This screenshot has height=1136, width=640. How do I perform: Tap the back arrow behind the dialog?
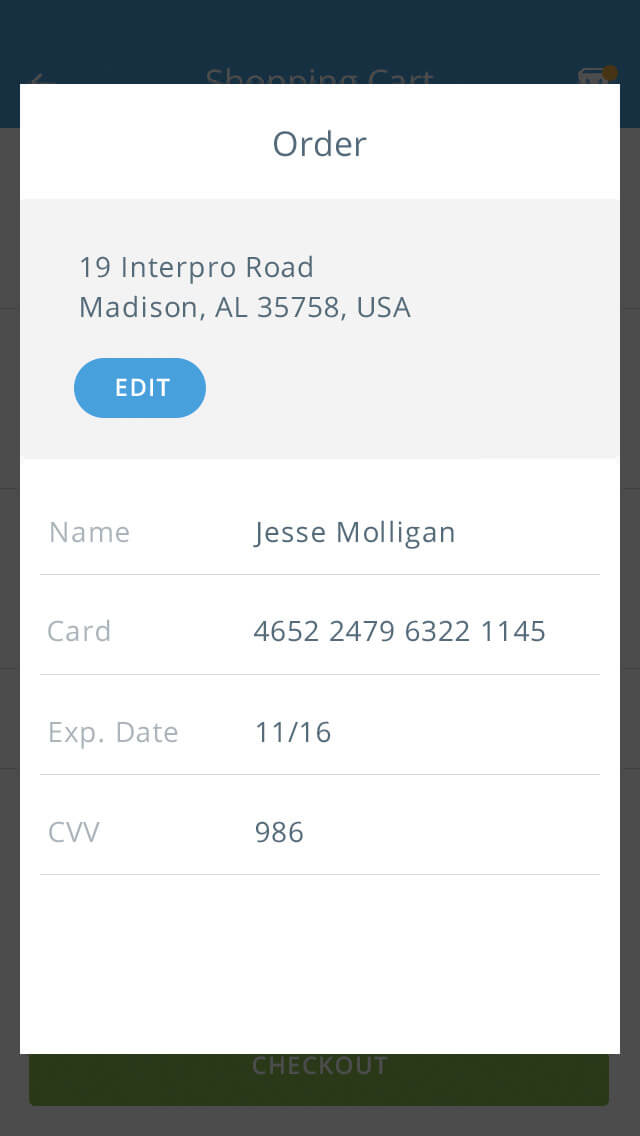coord(40,76)
